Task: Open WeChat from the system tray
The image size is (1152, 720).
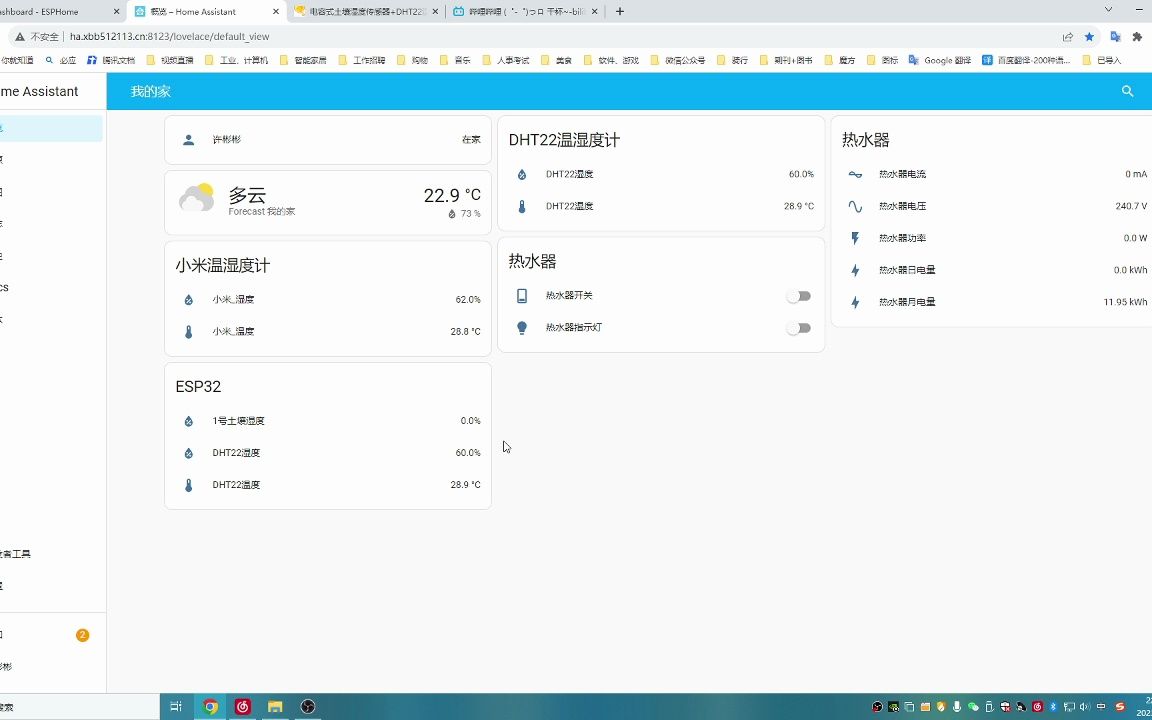Action: tap(971, 707)
